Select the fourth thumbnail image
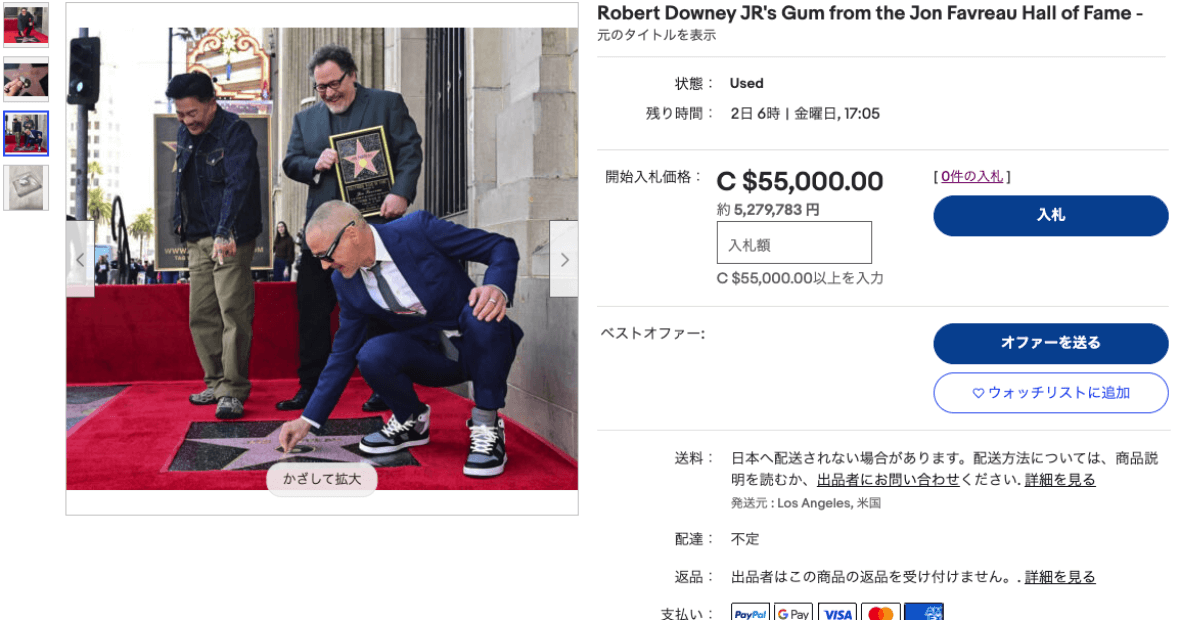 pyautogui.click(x=26, y=187)
